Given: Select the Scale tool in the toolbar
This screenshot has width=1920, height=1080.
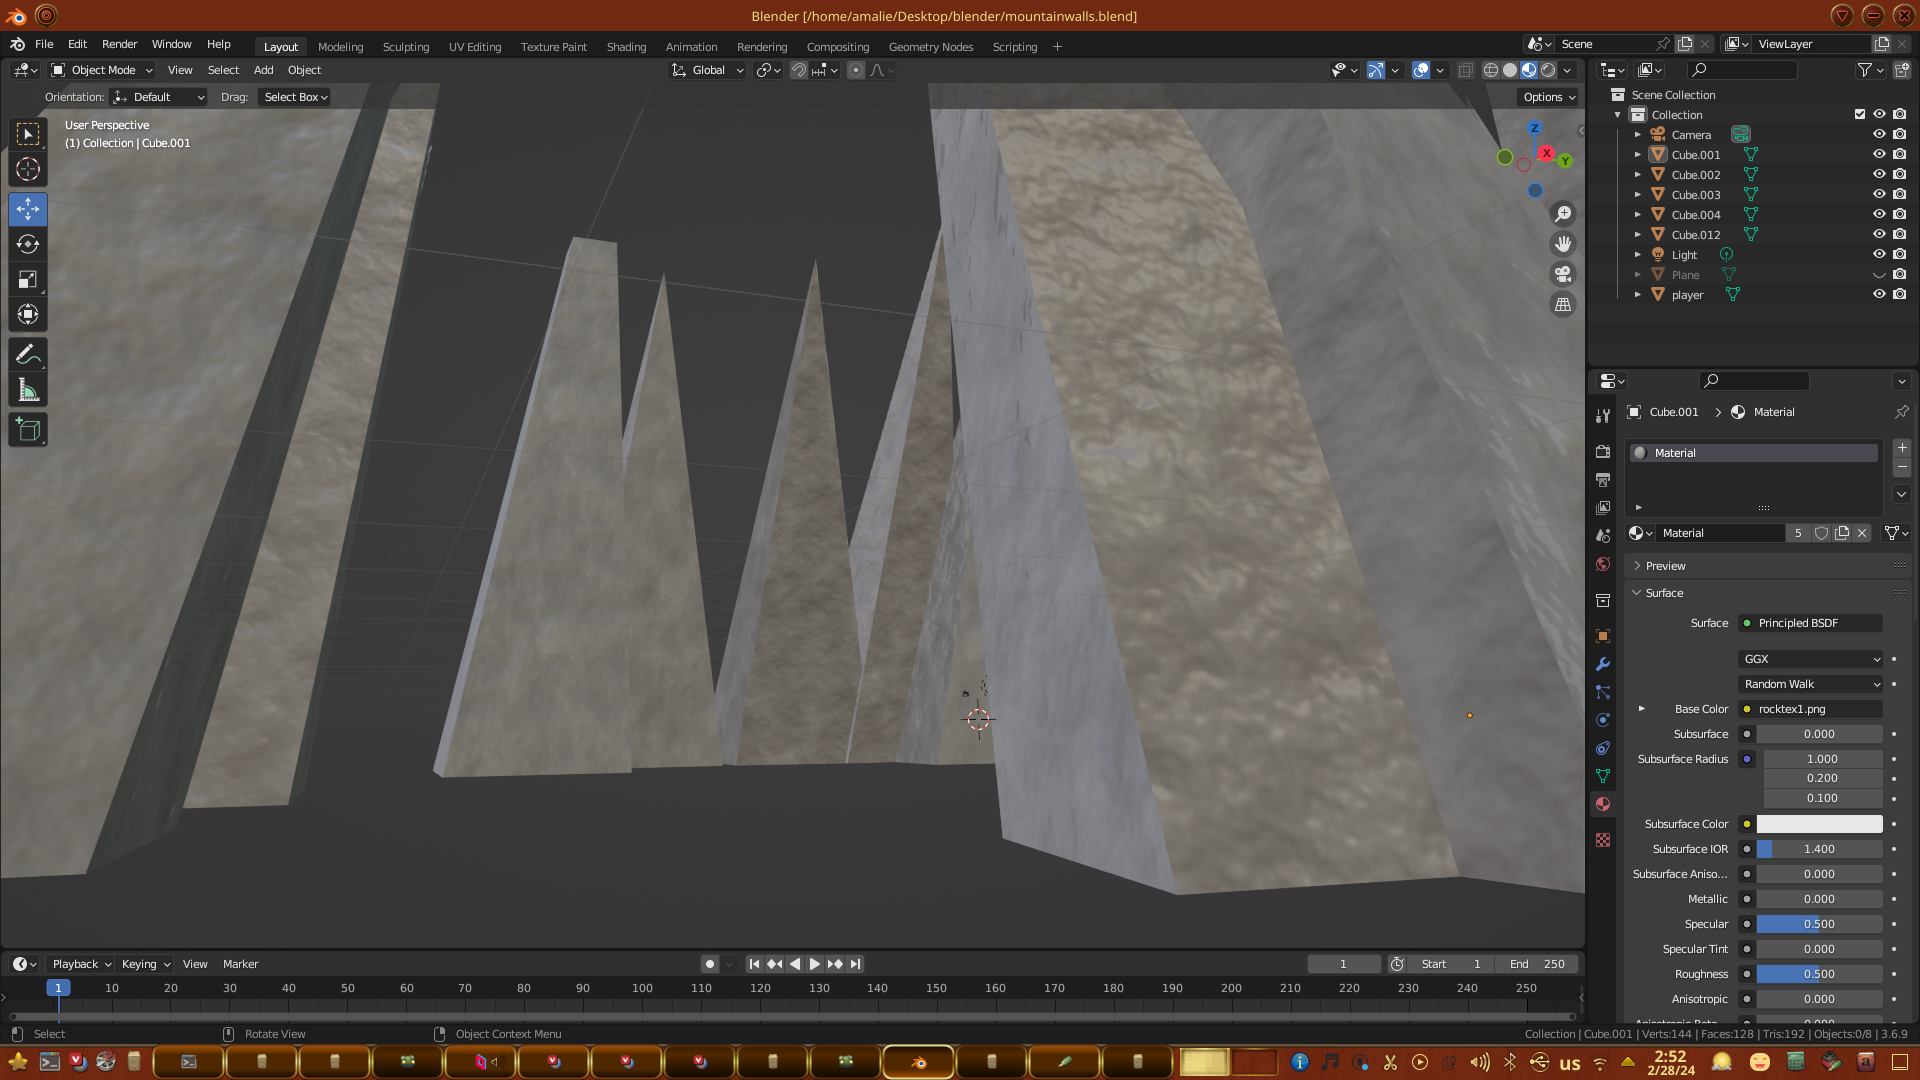Looking at the screenshot, I should [28, 280].
